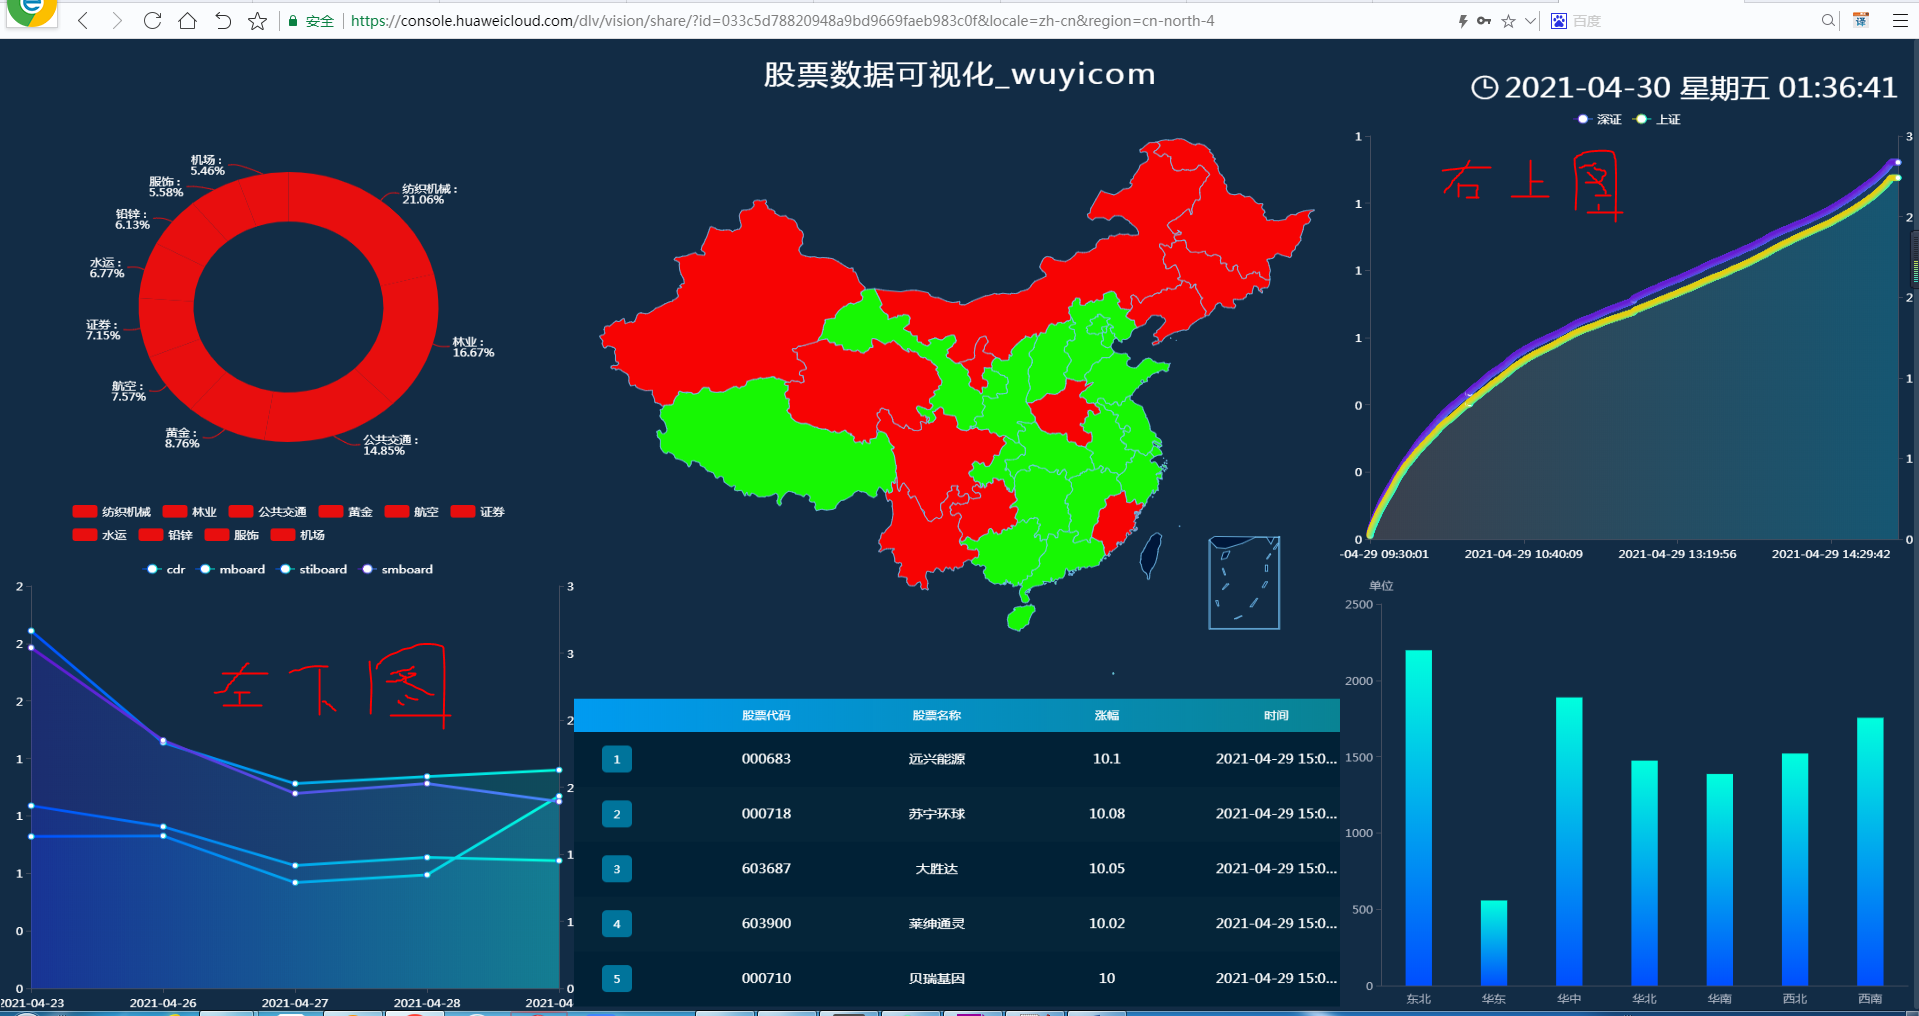
Task: Click the red swatch for 水运 legend
Action: [x=85, y=535]
